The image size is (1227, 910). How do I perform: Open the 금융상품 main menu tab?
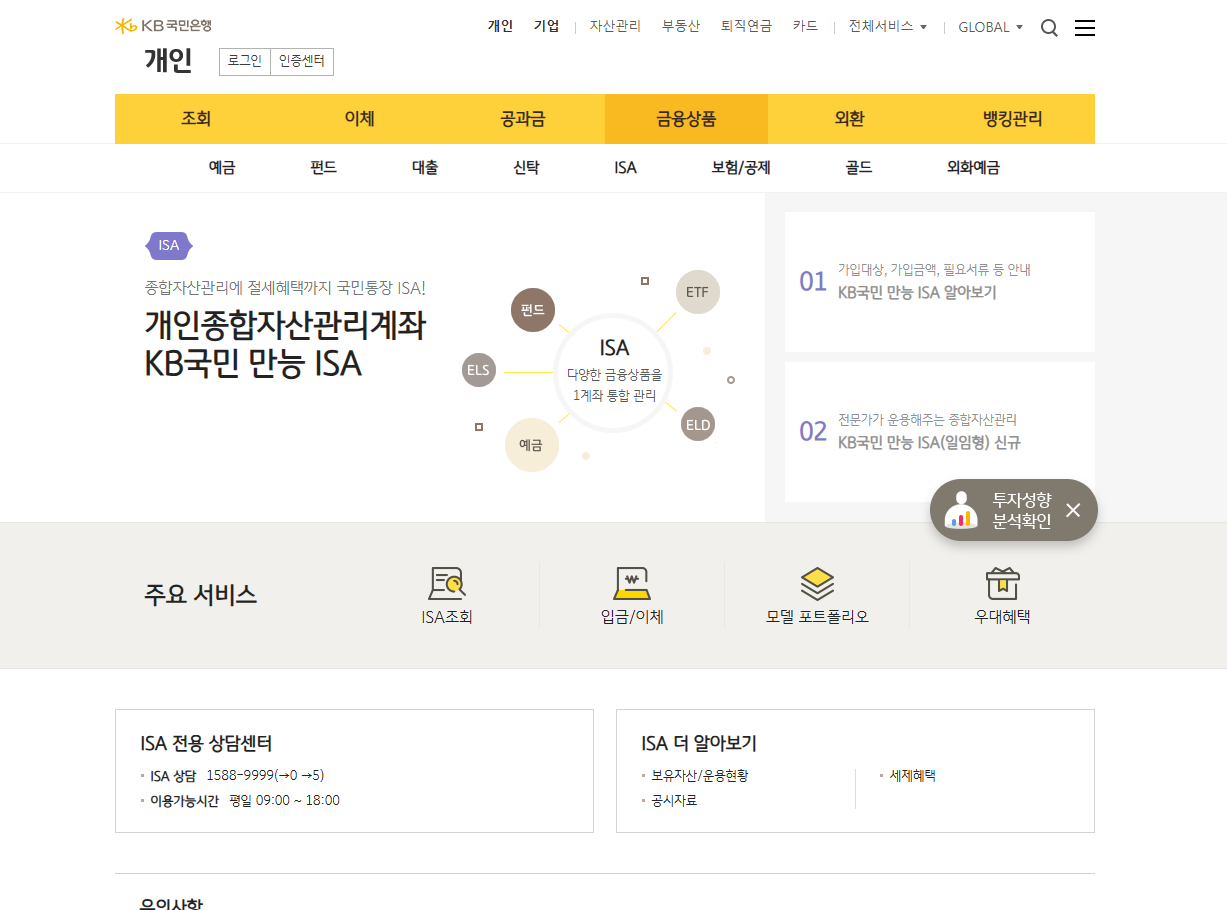click(686, 119)
